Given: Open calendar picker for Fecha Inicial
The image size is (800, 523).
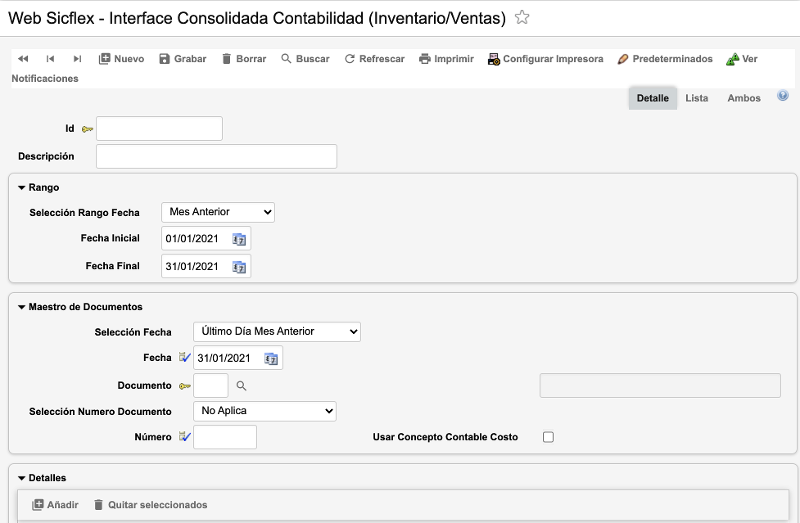Looking at the screenshot, I should [239, 239].
